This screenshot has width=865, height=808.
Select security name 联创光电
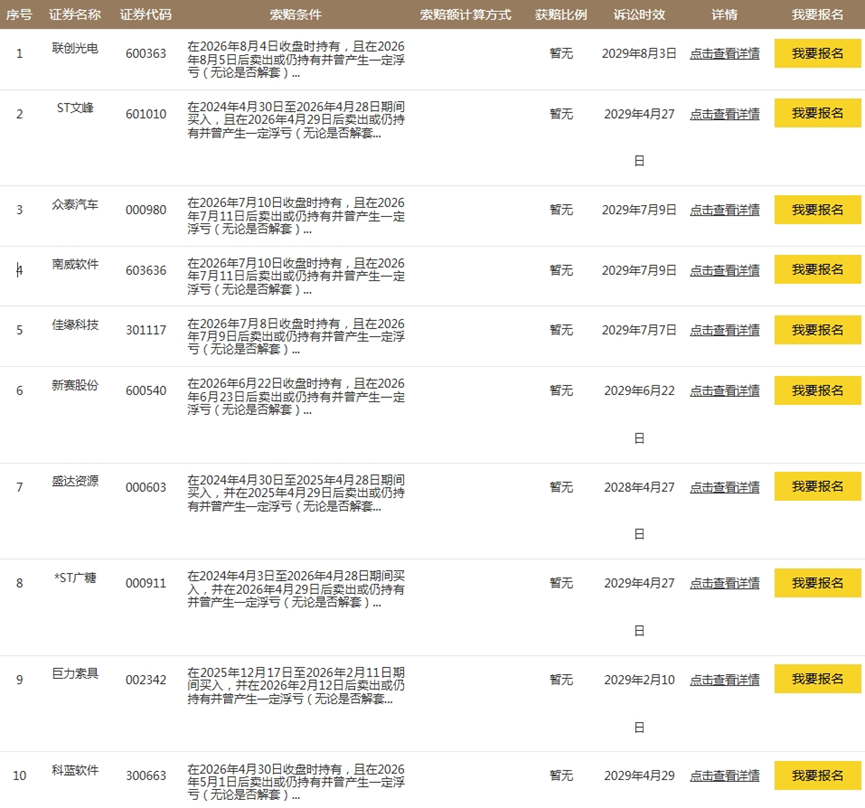[x=75, y=48]
